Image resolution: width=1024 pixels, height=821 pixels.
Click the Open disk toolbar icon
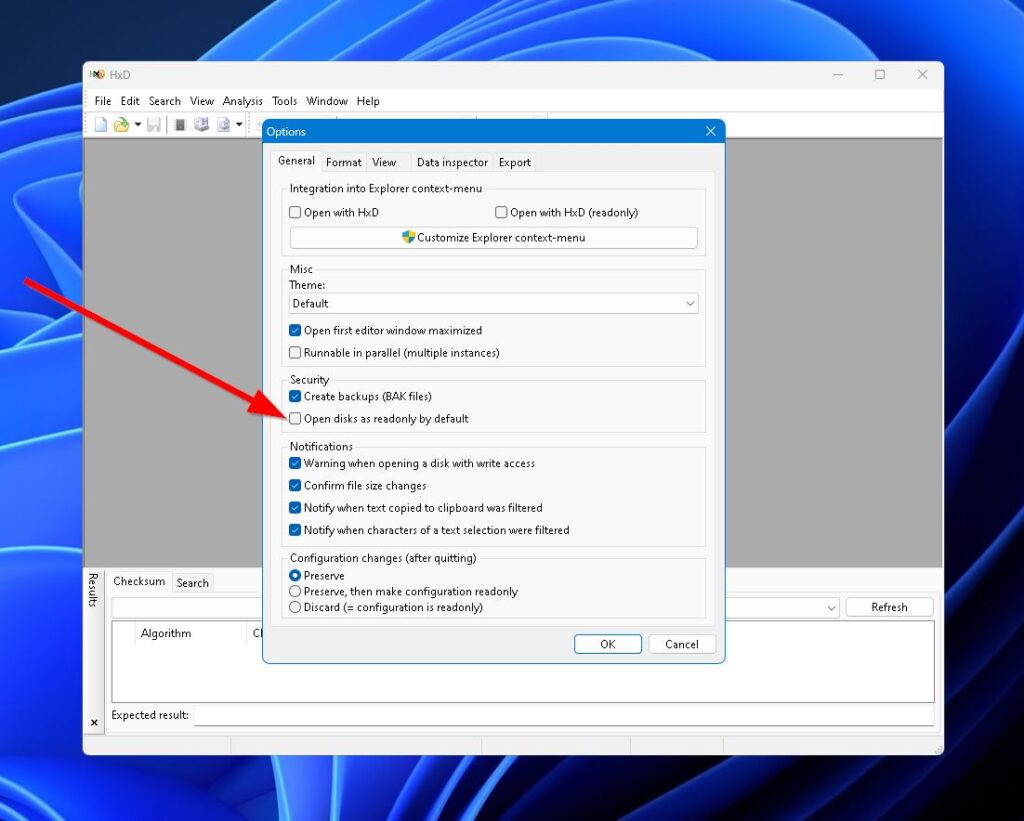pos(202,124)
